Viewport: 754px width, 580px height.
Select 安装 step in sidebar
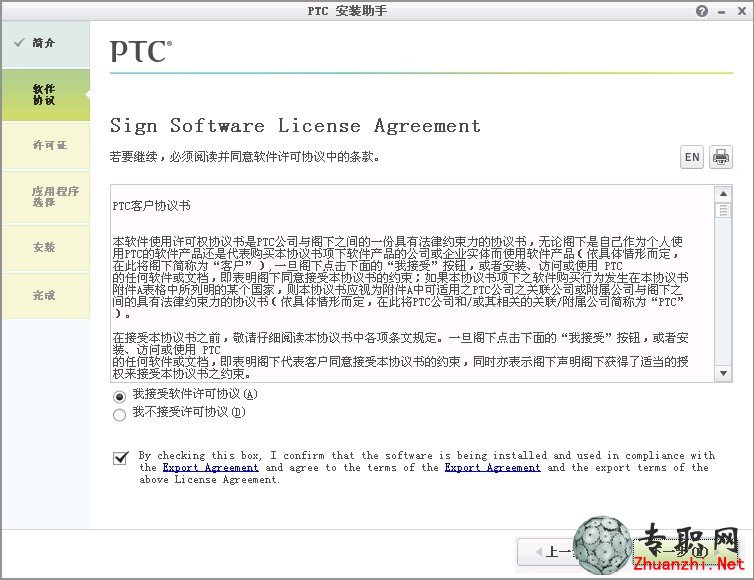[45, 248]
